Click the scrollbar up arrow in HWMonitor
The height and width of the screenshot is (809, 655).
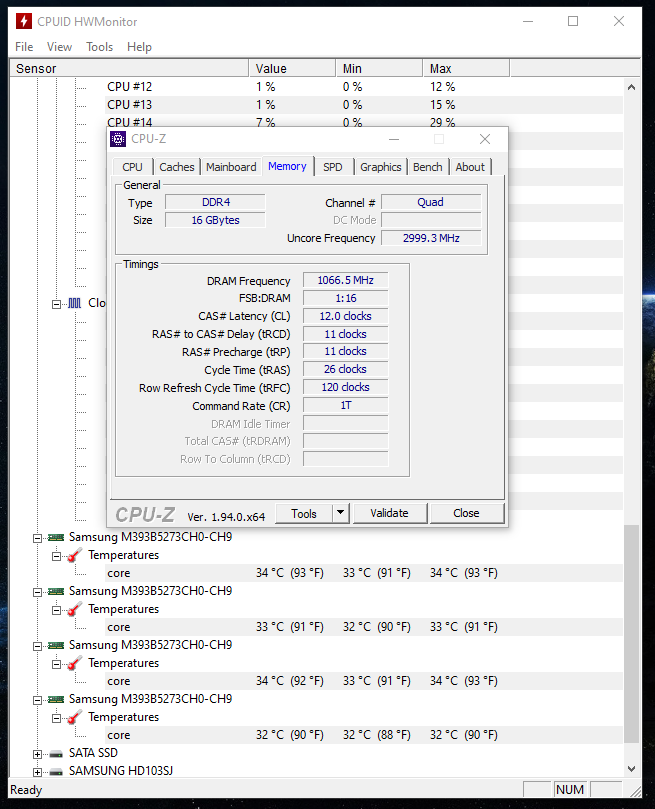[631, 87]
